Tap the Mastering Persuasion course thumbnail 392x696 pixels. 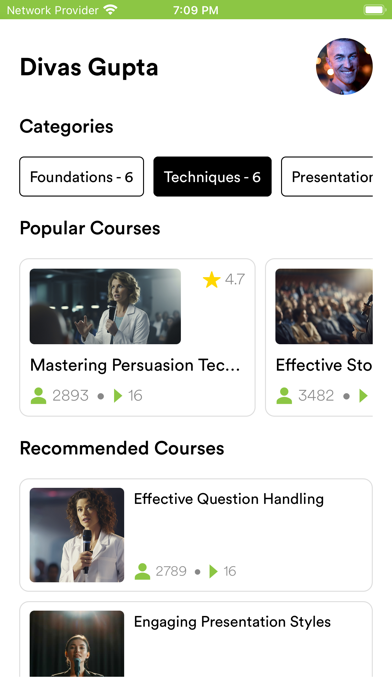tap(105, 306)
